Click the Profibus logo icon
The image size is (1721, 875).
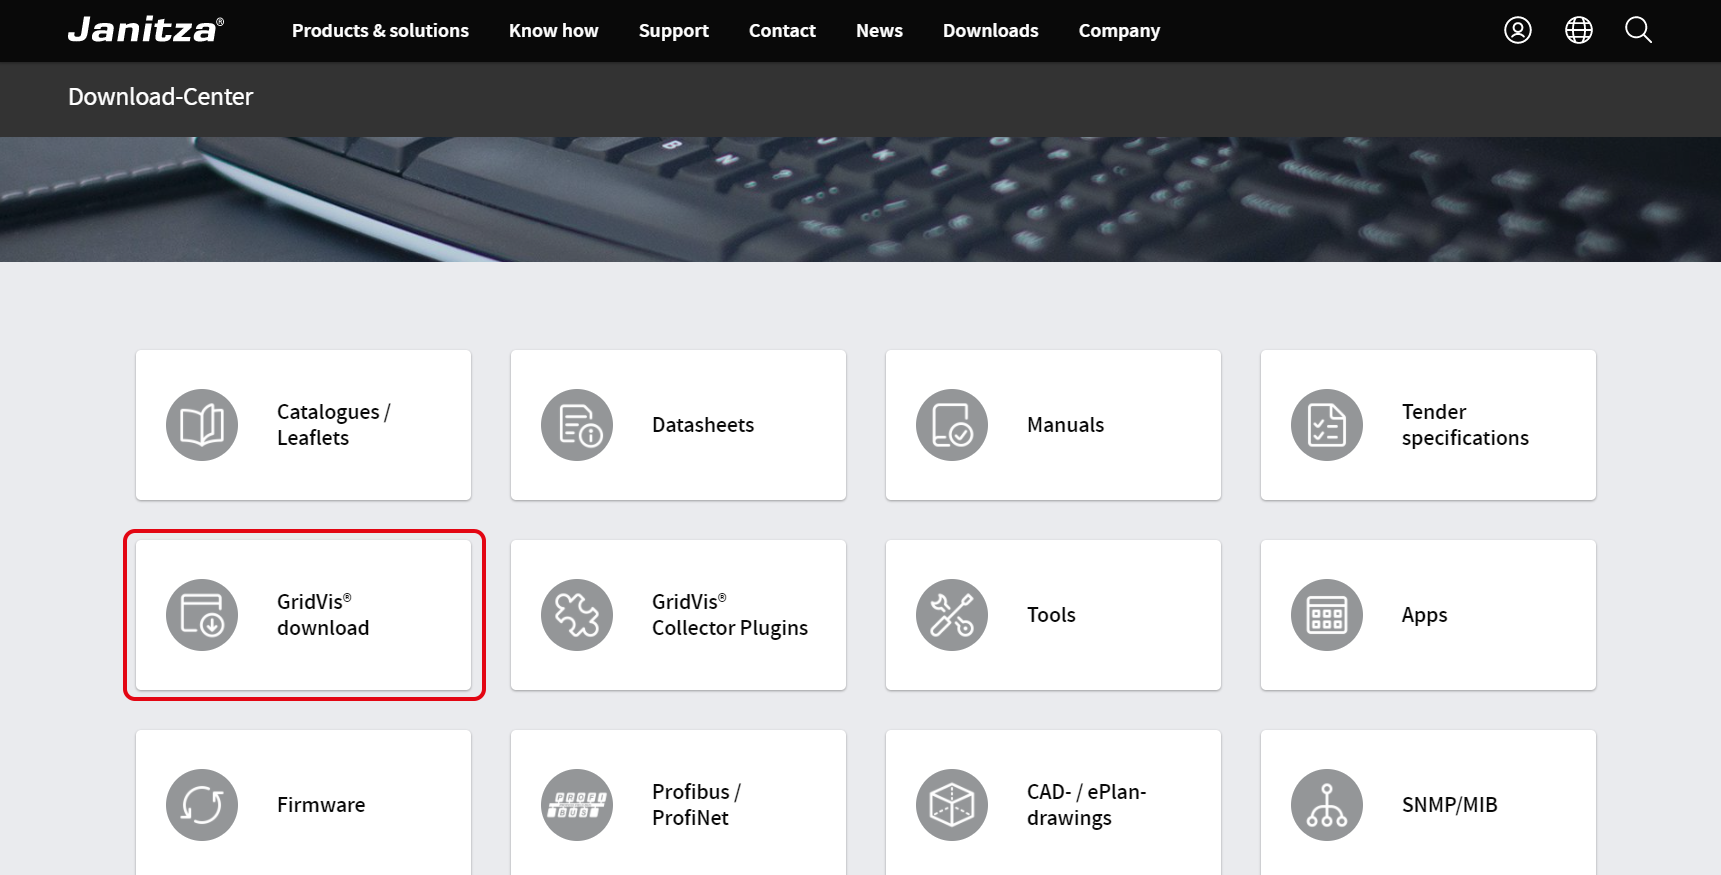click(x=577, y=805)
